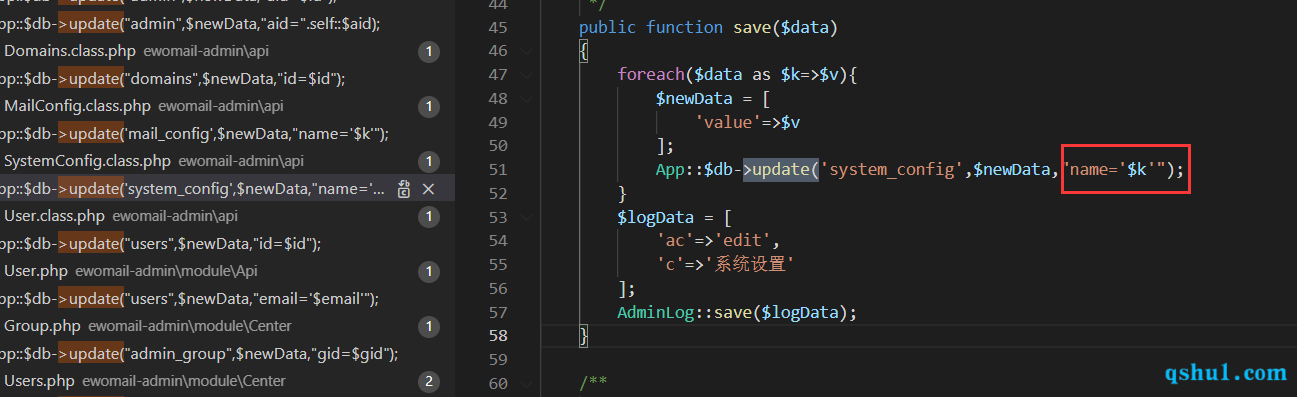Collapse the $newData array fold at line 48
The height and width of the screenshot is (397, 1297).
pos(526,98)
